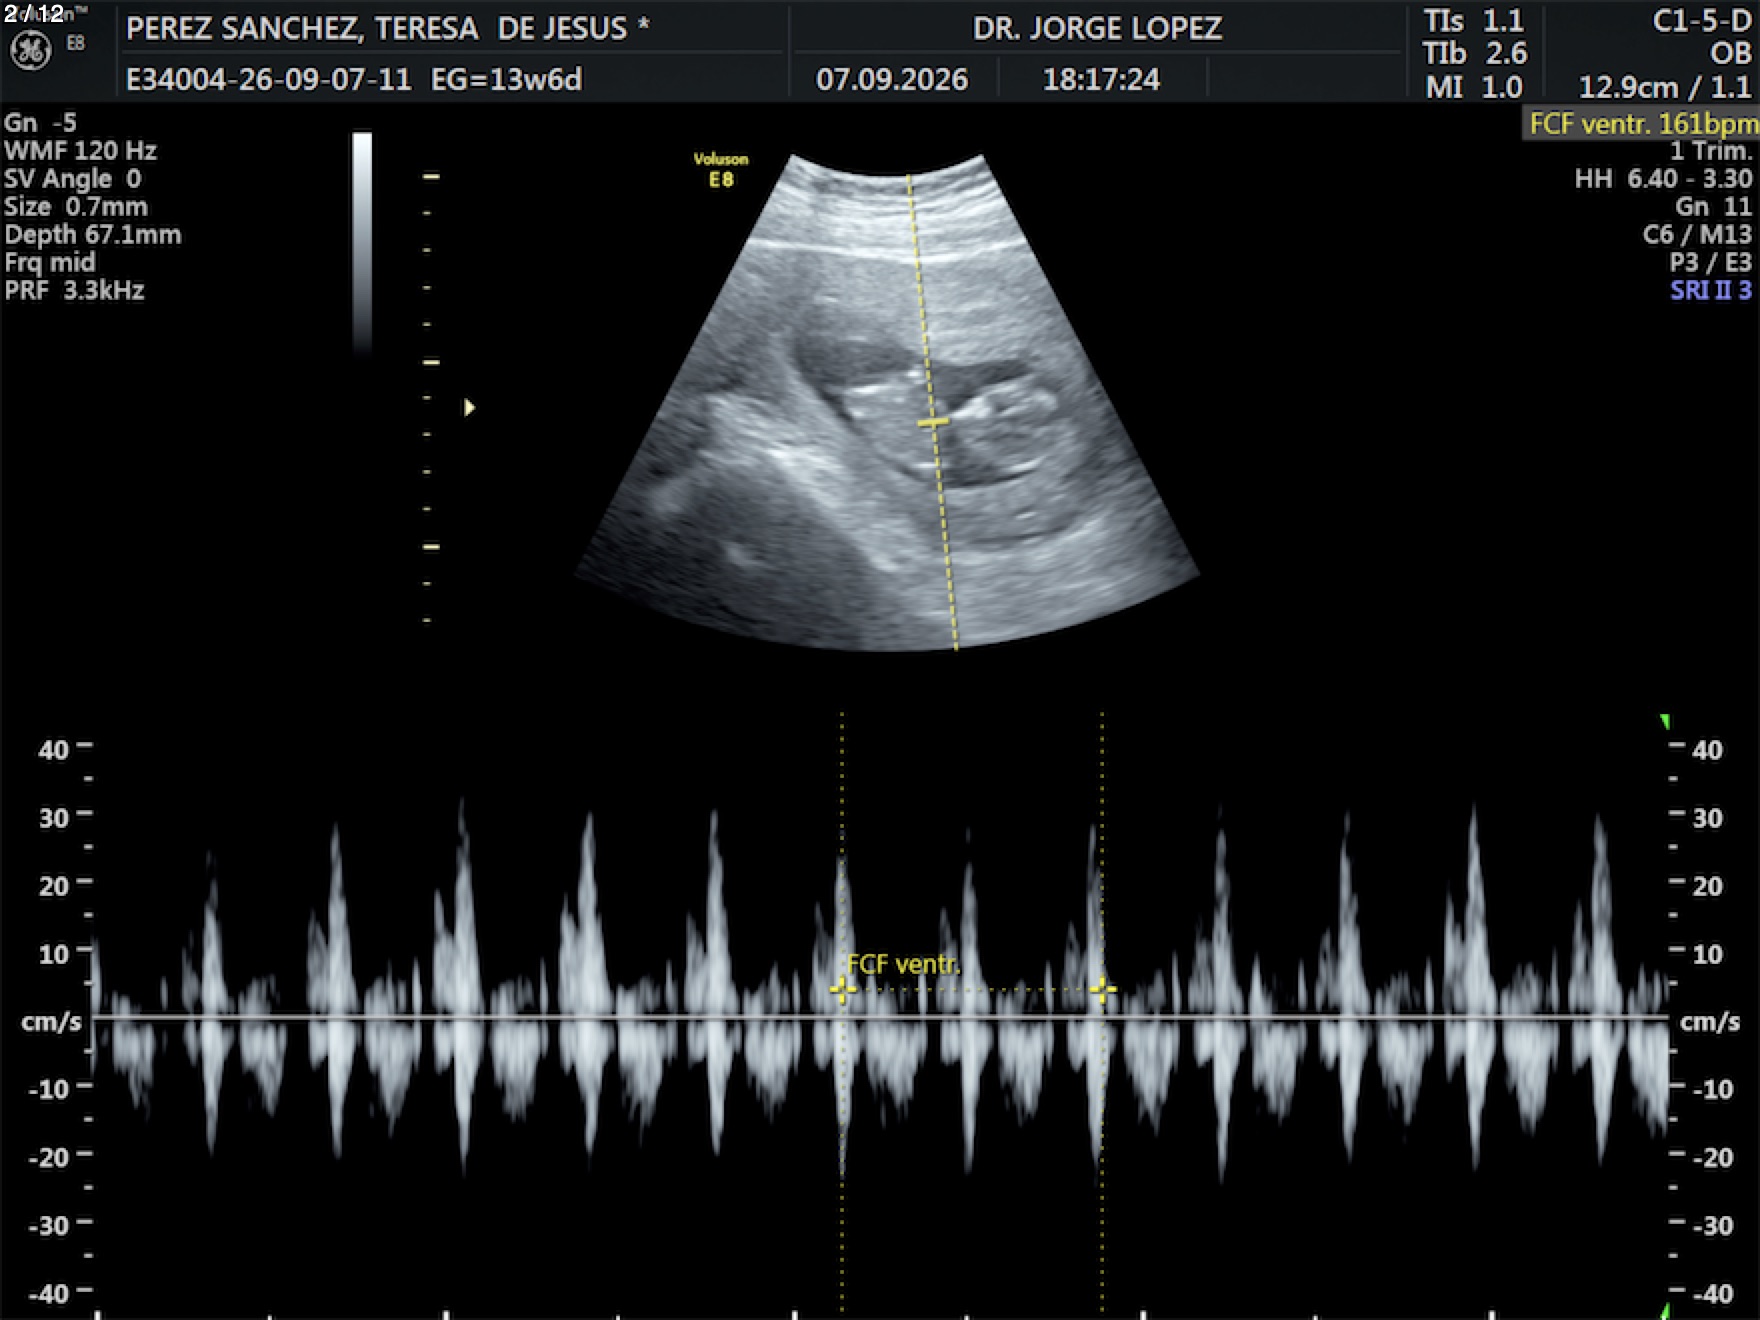The image size is (1760, 1320).
Task: Click the FCF ventr. label on waveform
Action: click(x=903, y=964)
